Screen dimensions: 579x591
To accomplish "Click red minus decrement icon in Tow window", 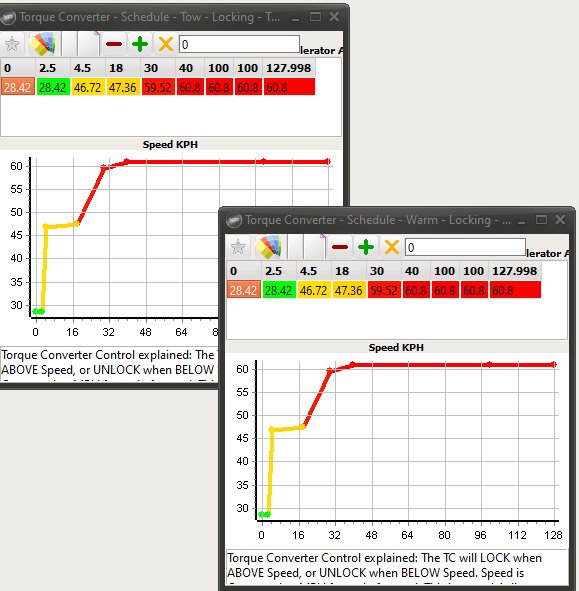I will click(114, 44).
